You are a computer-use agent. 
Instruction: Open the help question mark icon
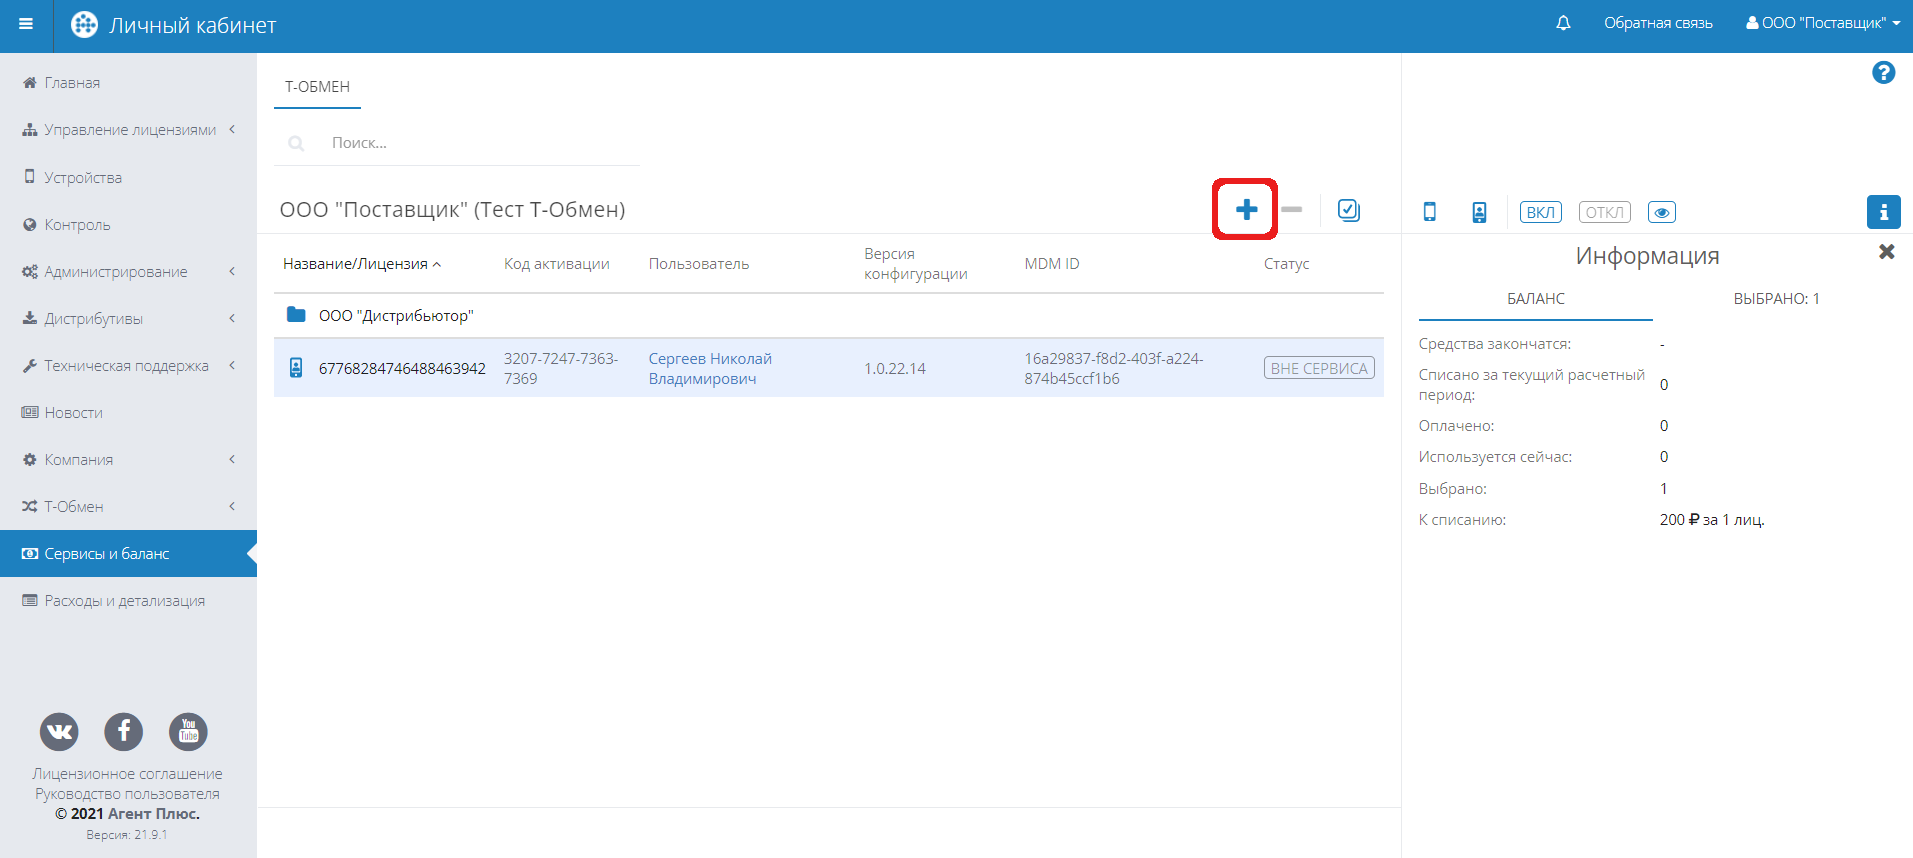1883,73
